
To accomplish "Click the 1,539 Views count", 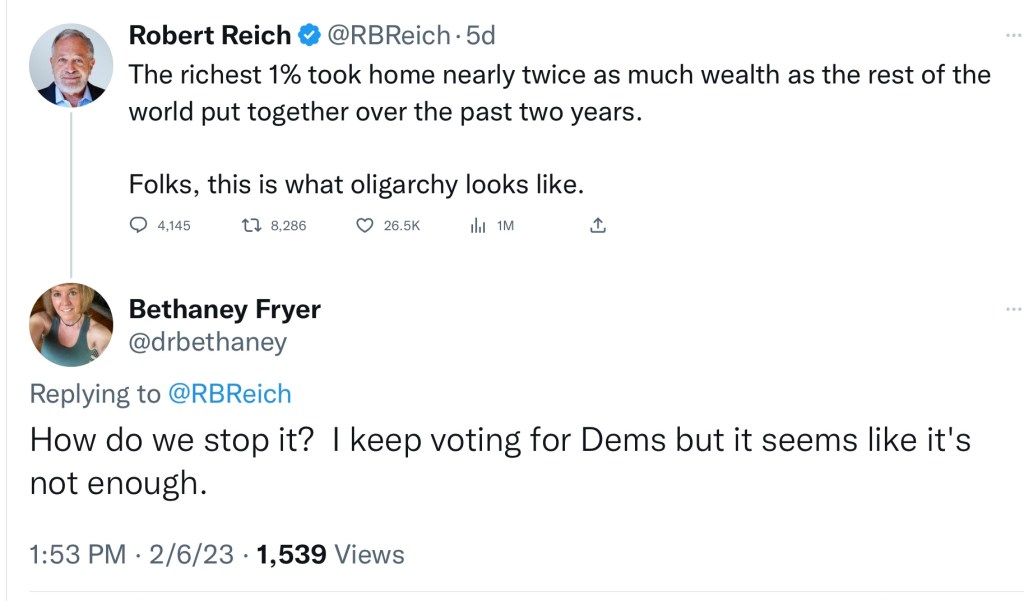I will click(330, 554).
